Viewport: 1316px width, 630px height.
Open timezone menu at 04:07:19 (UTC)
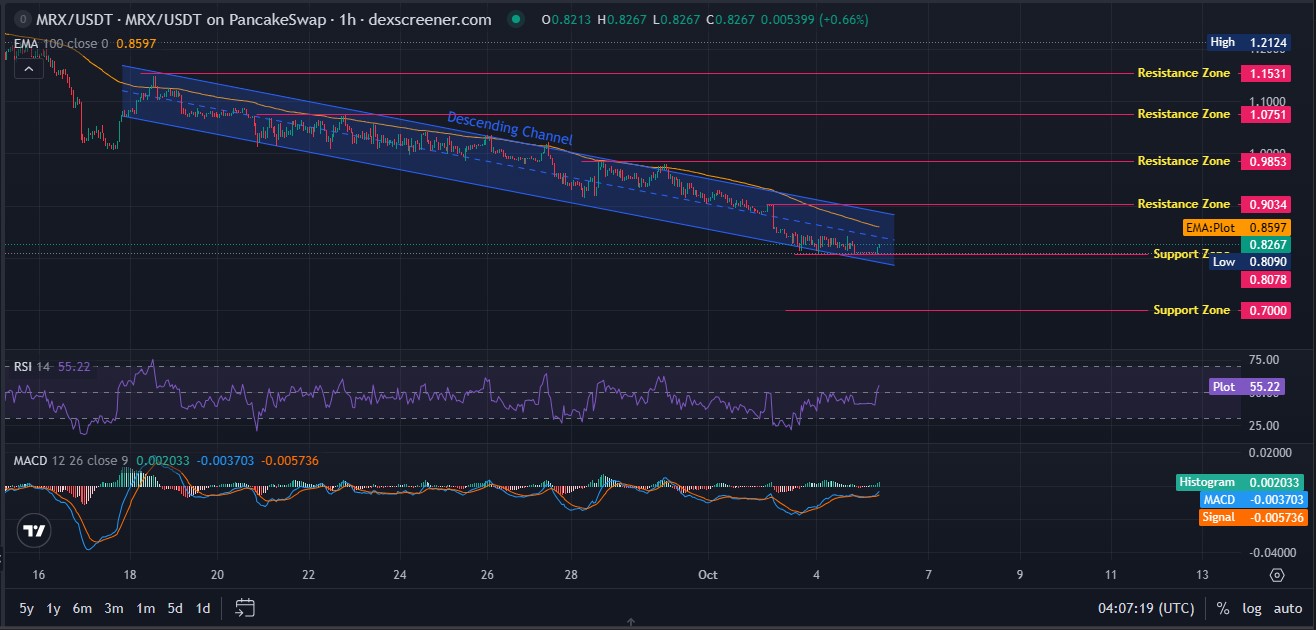(x=1145, y=607)
